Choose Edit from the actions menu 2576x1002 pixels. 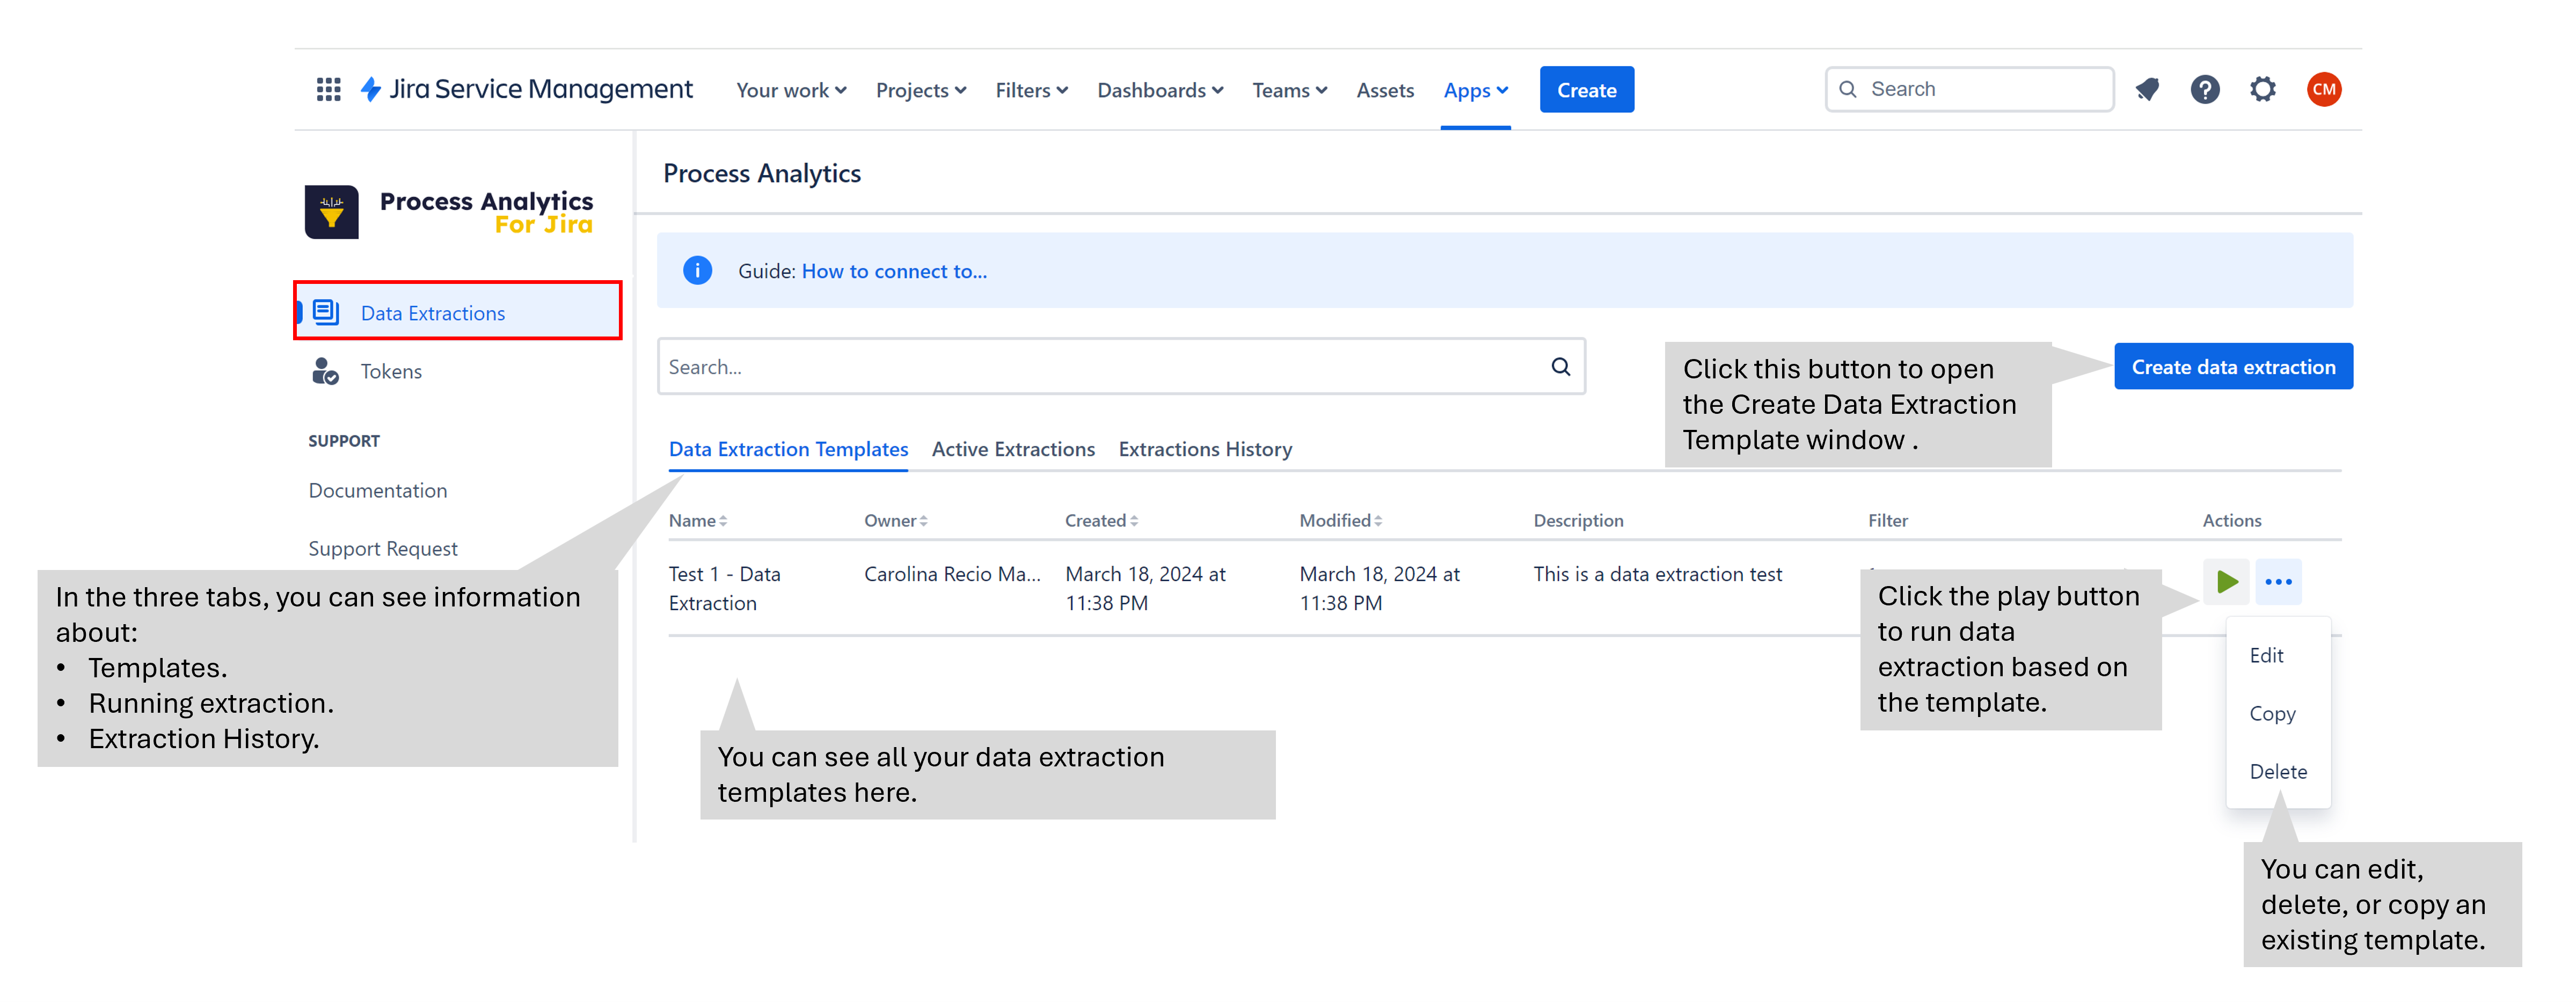click(x=2266, y=656)
